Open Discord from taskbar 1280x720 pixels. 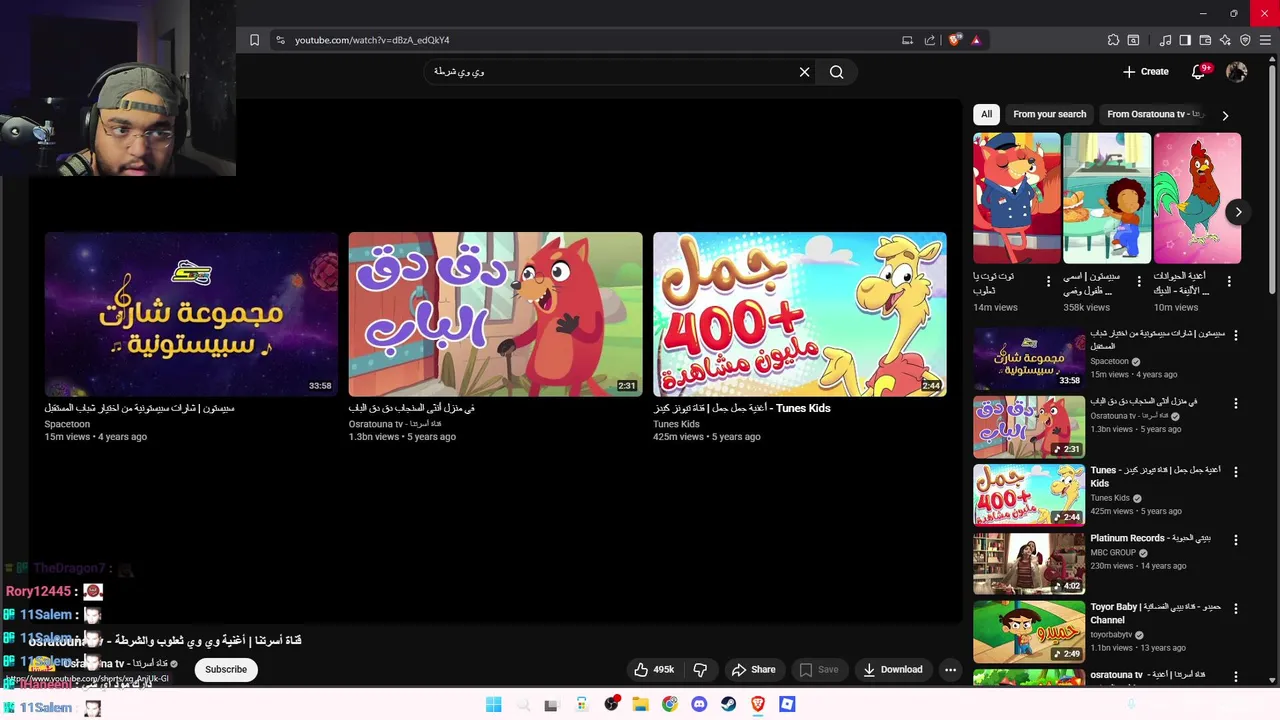(699, 704)
